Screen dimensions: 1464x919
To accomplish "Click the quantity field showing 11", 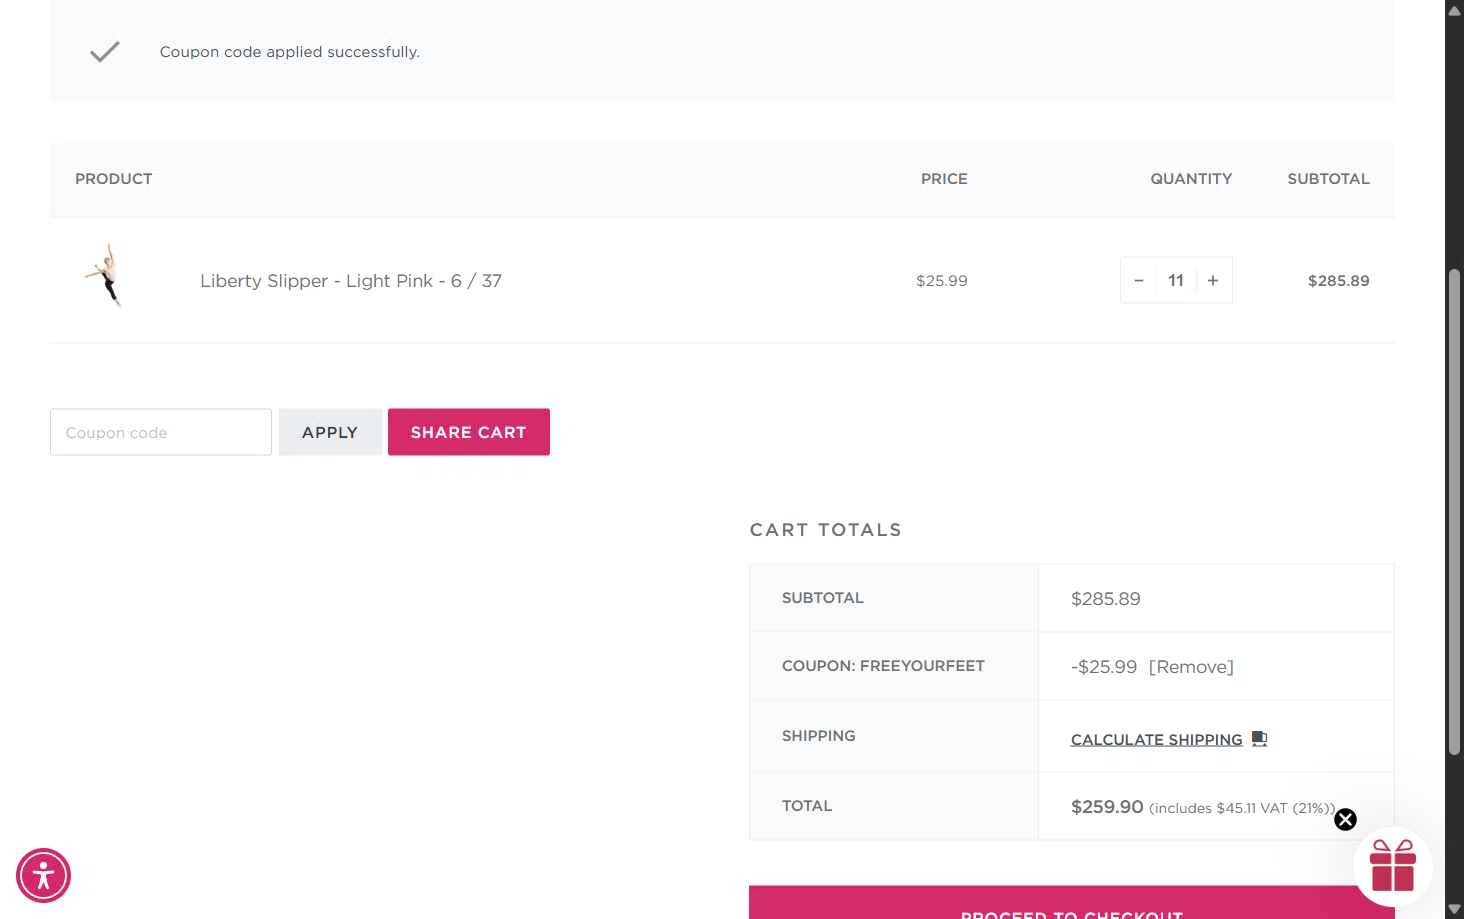I will click(x=1176, y=281).
